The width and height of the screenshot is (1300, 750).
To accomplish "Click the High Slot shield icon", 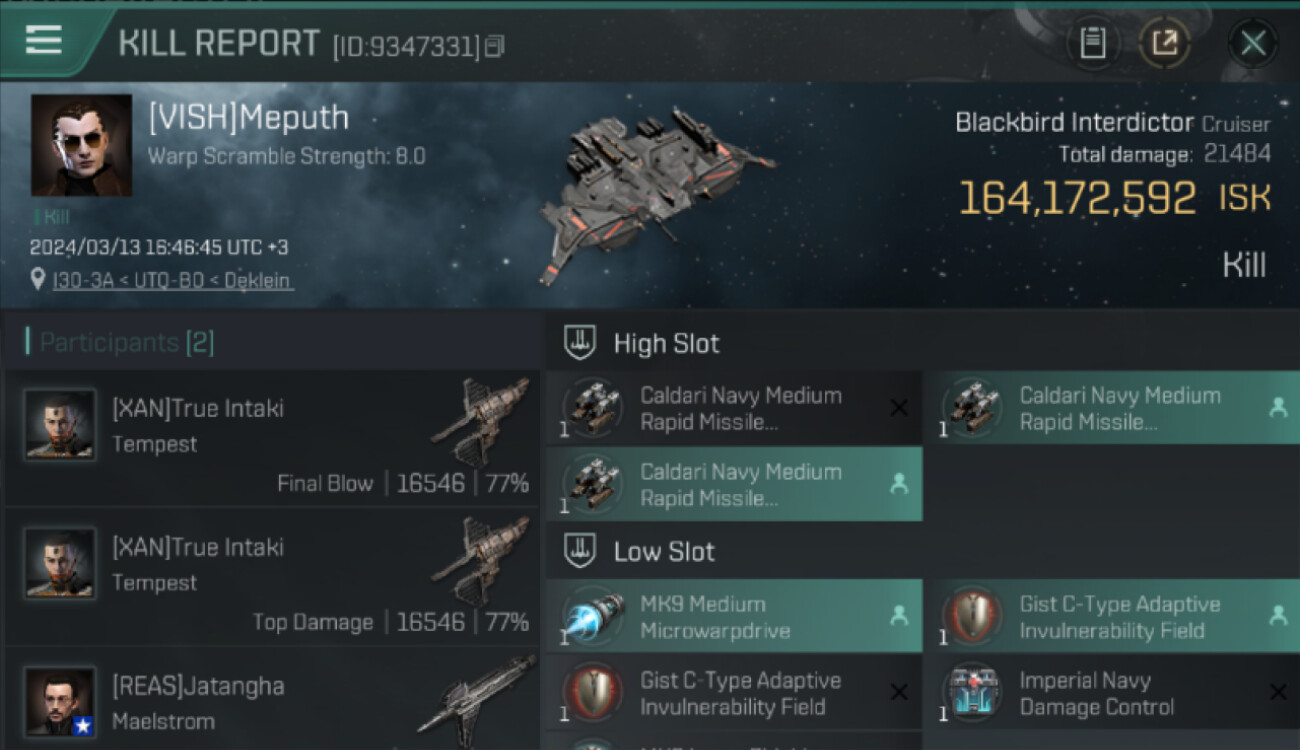I will (x=580, y=343).
